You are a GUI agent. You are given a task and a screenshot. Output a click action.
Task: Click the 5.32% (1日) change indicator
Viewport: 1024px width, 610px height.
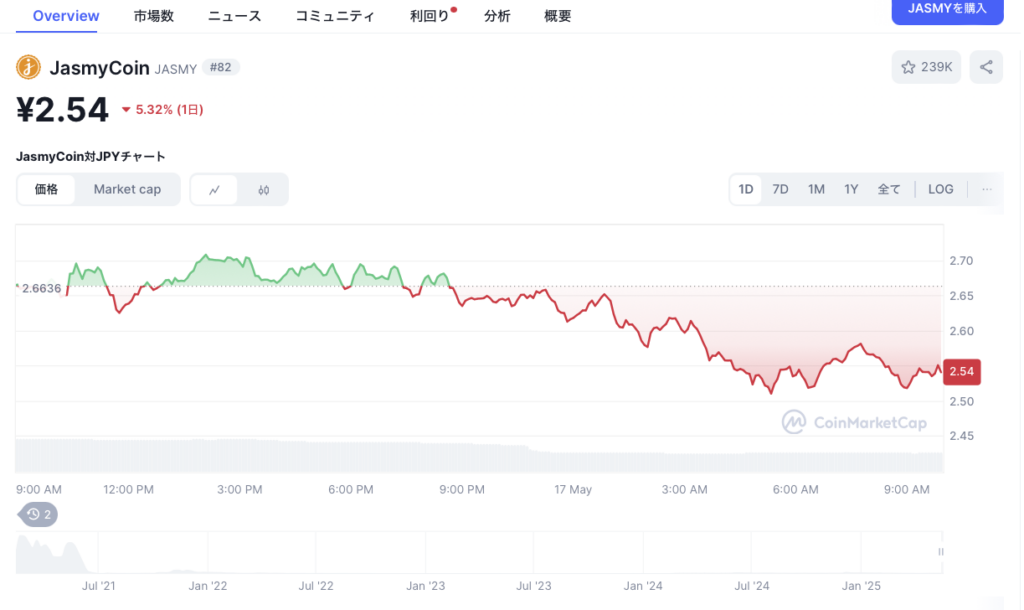[163, 110]
